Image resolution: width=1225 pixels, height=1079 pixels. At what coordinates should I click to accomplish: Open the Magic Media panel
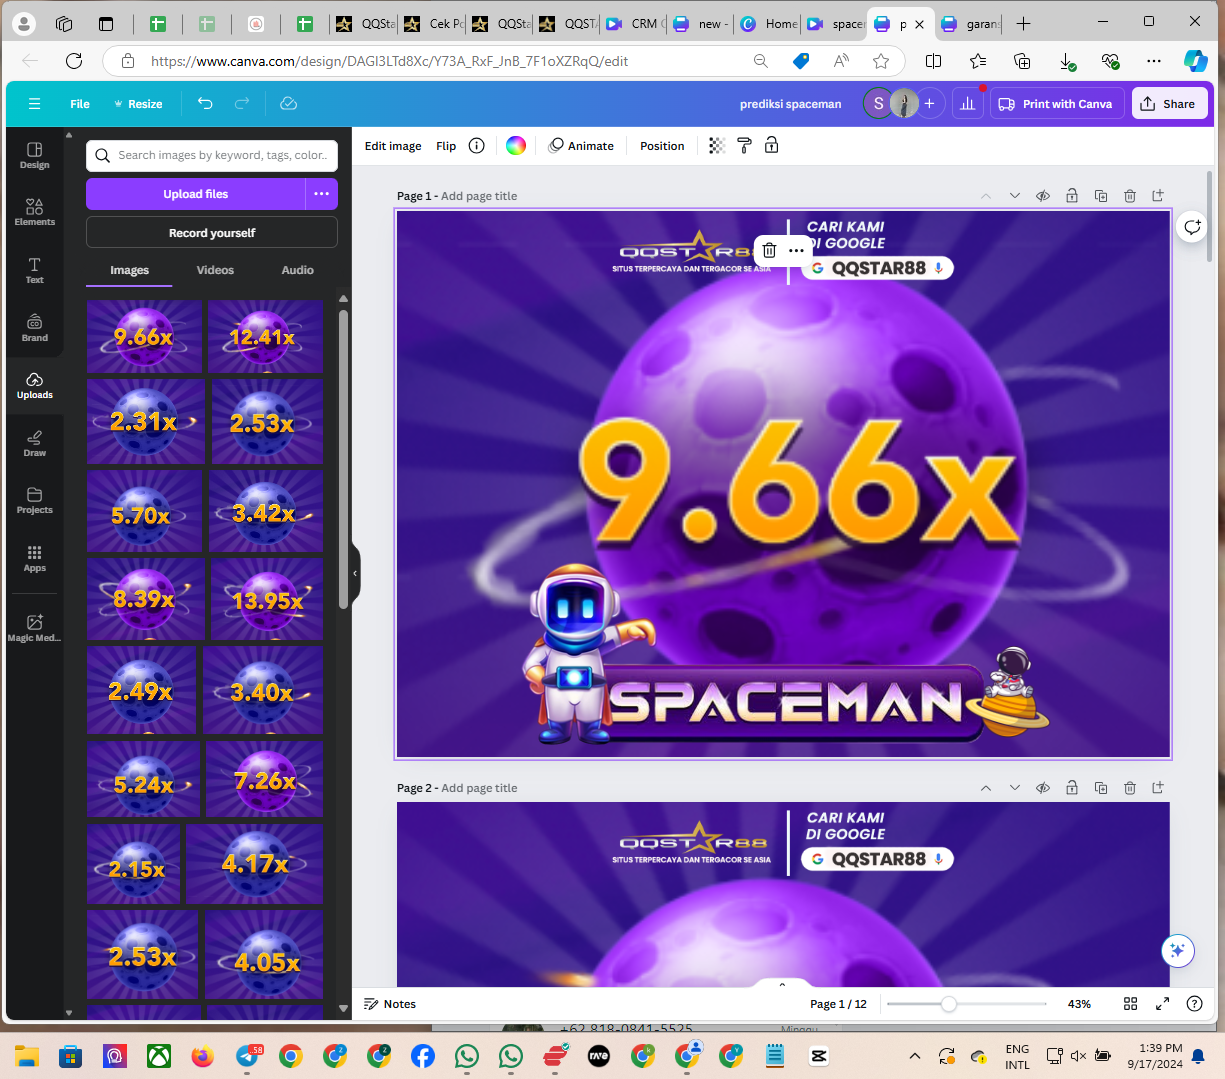35,628
